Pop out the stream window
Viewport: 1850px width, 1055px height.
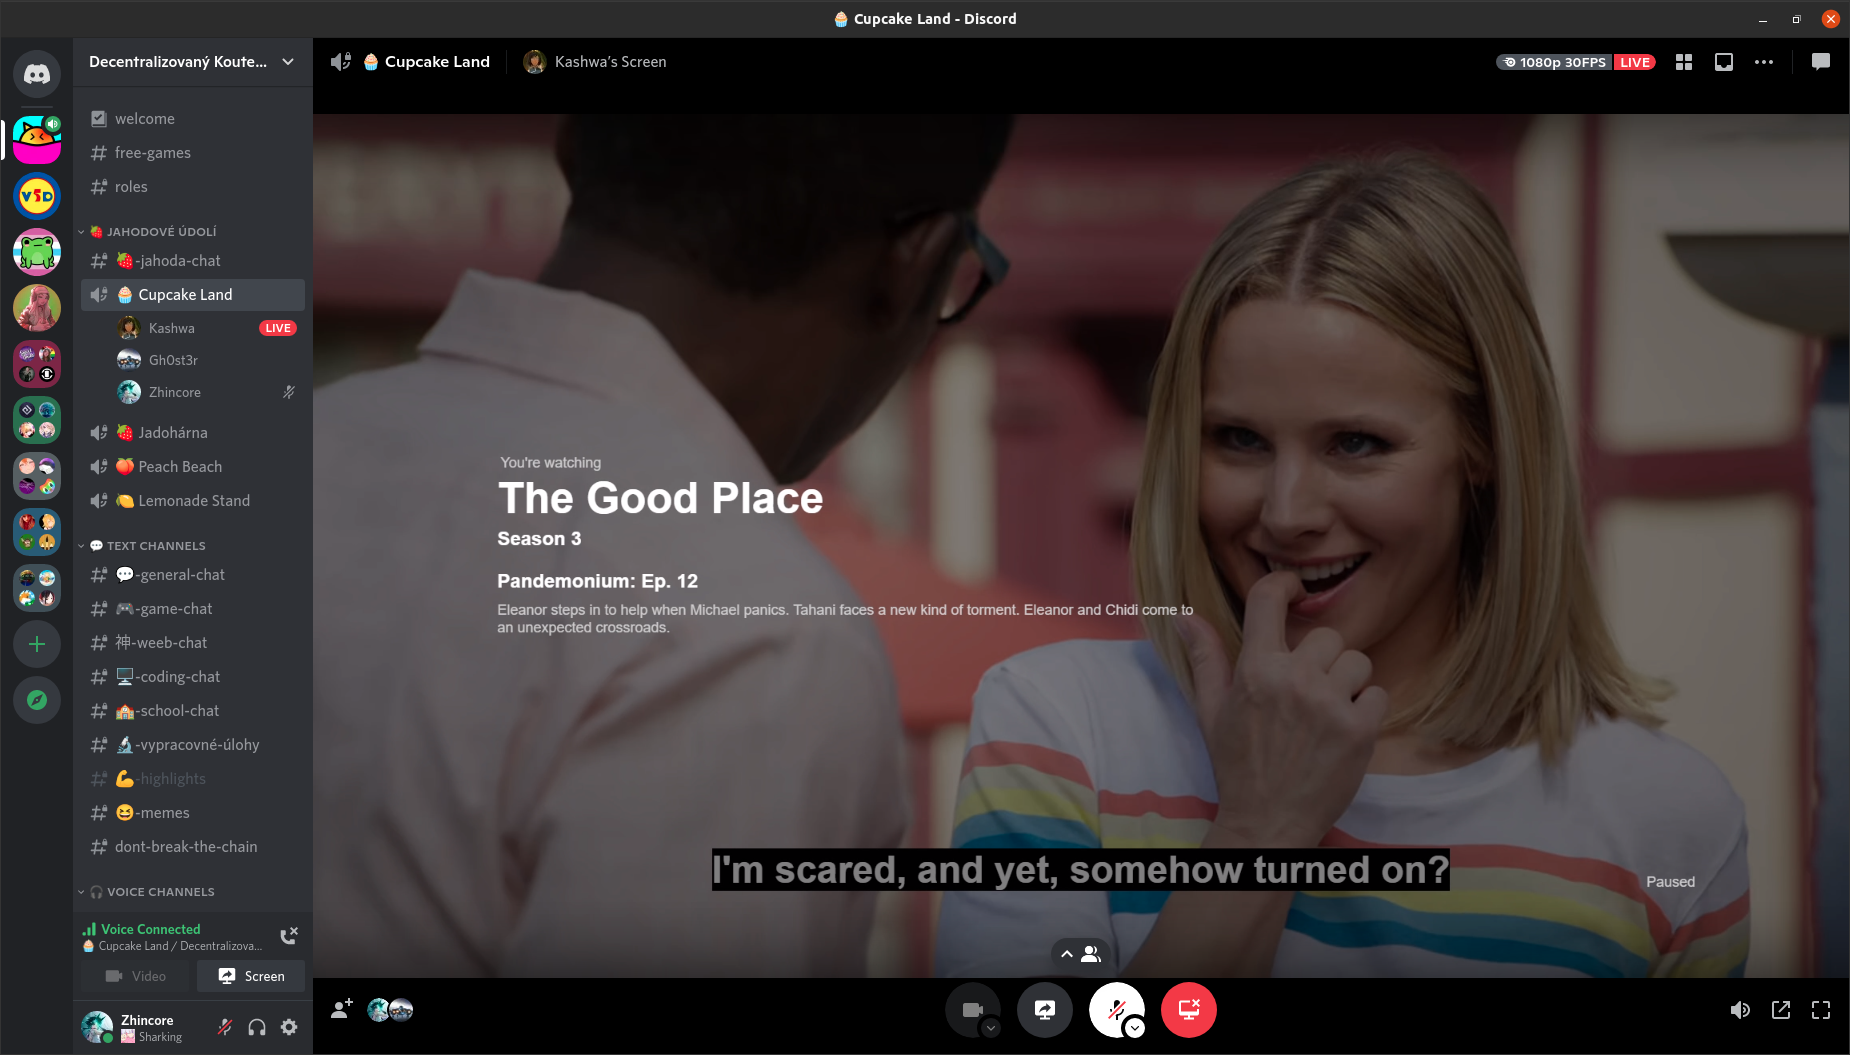coord(1781,1010)
